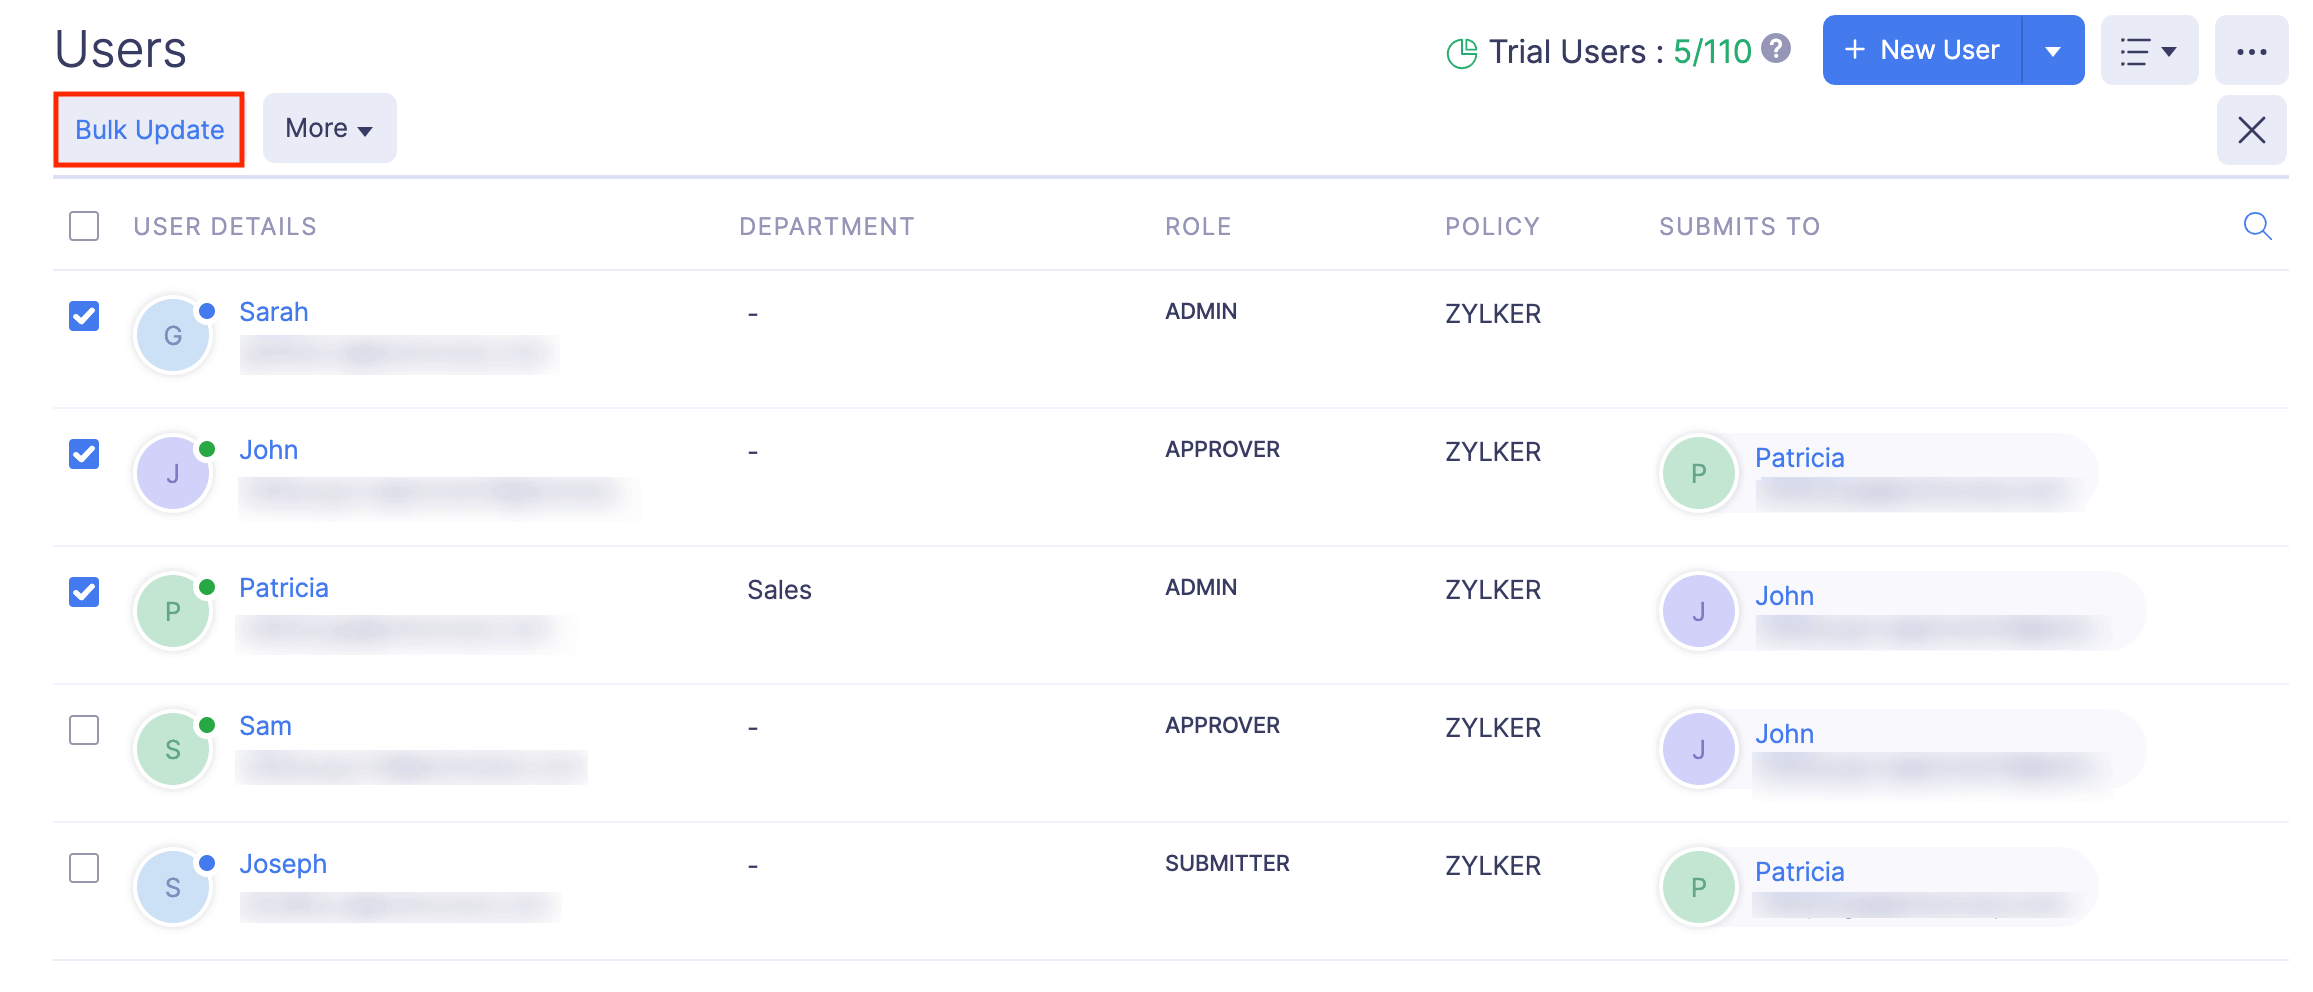Expand the view selector chevron dropdown
Viewport: 2313px width, 992px height.
click(2168, 50)
